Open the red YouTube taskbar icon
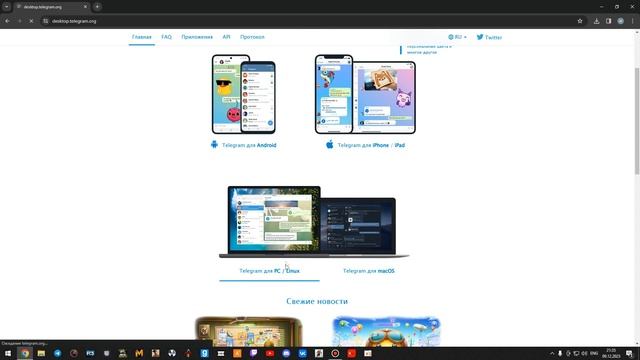The width and height of the screenshot is (640, 360). 270,353
